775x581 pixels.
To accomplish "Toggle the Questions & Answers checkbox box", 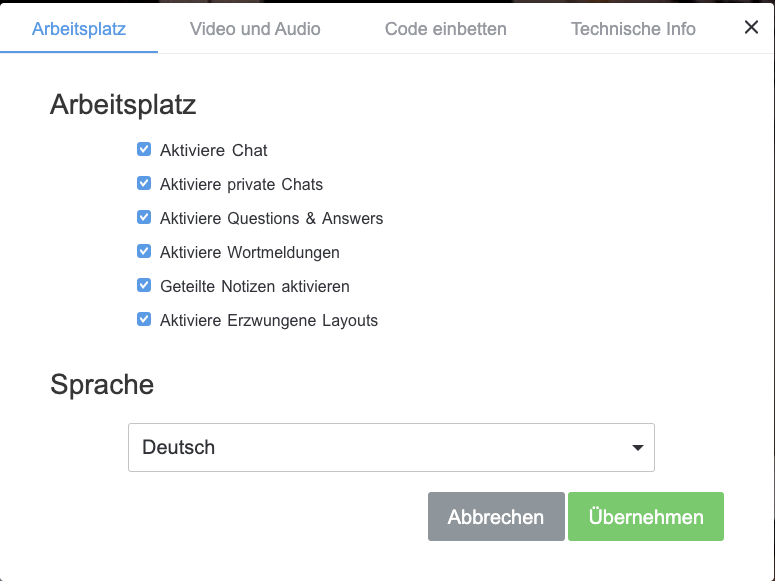I will click(x=144, y=218).
